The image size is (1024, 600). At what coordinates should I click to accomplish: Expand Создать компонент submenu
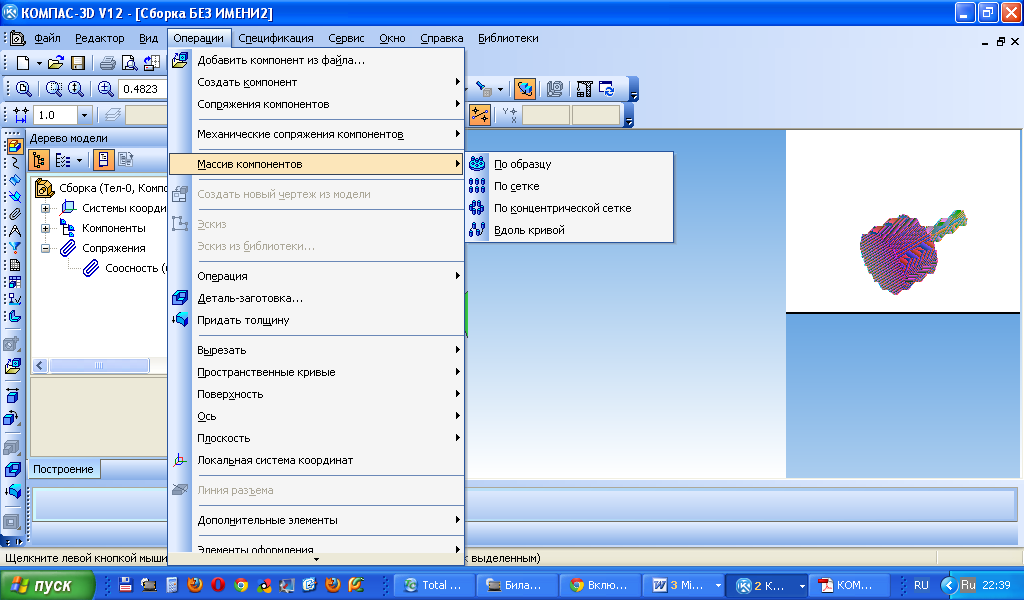tap(316, 82)
